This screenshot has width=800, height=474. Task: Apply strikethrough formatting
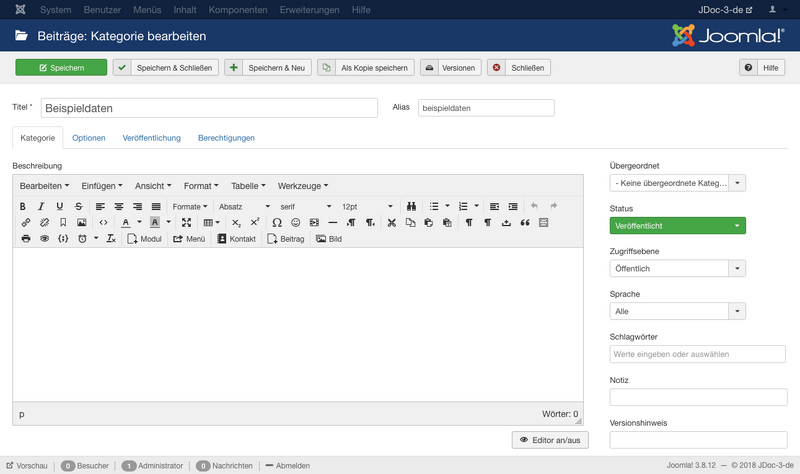point(78,206)
